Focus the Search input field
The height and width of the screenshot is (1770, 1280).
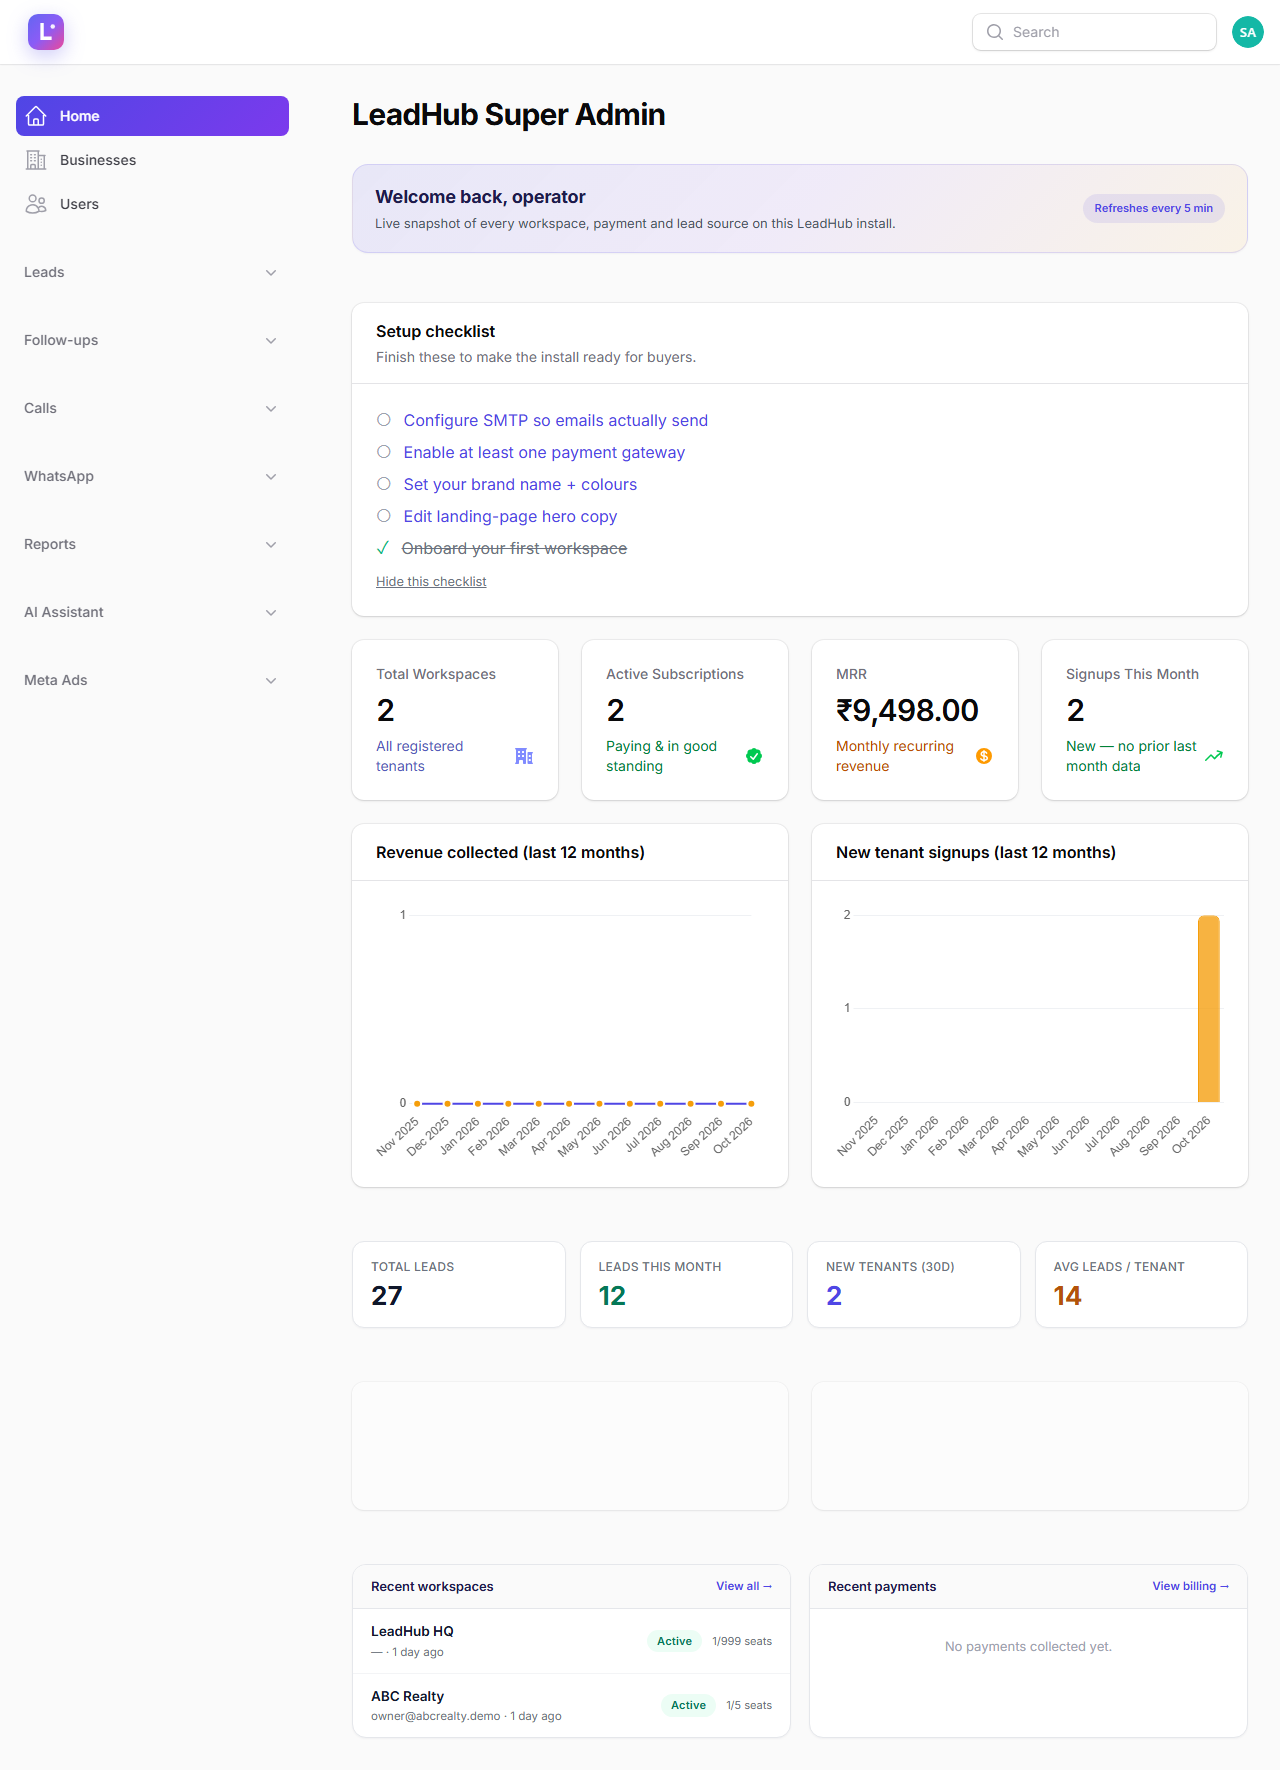tap(1094, 32)
